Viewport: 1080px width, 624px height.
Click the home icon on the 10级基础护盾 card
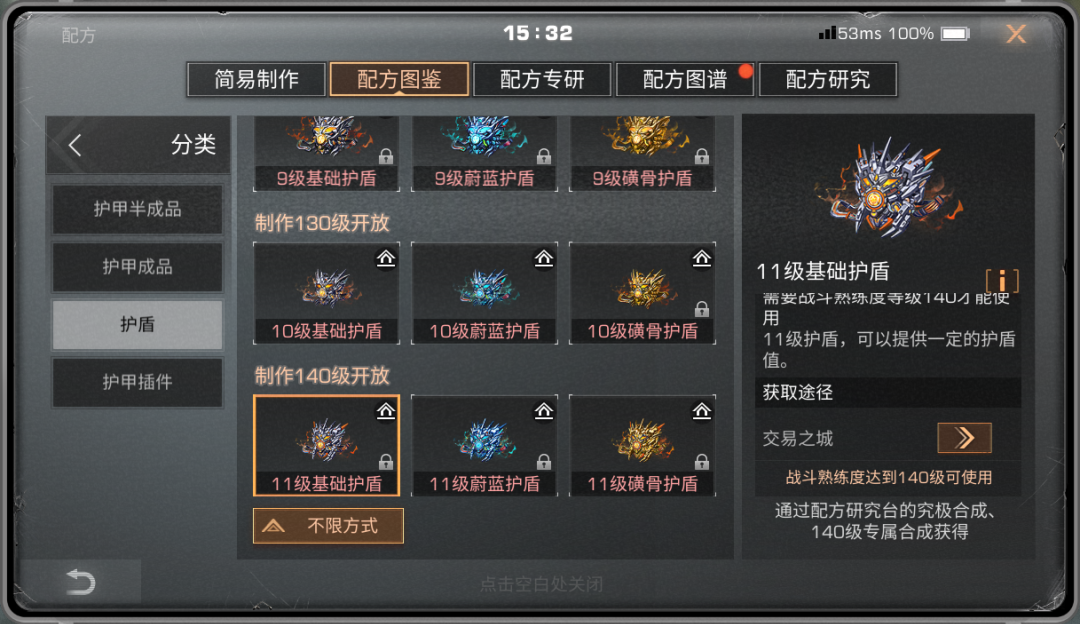coord(386,258)
